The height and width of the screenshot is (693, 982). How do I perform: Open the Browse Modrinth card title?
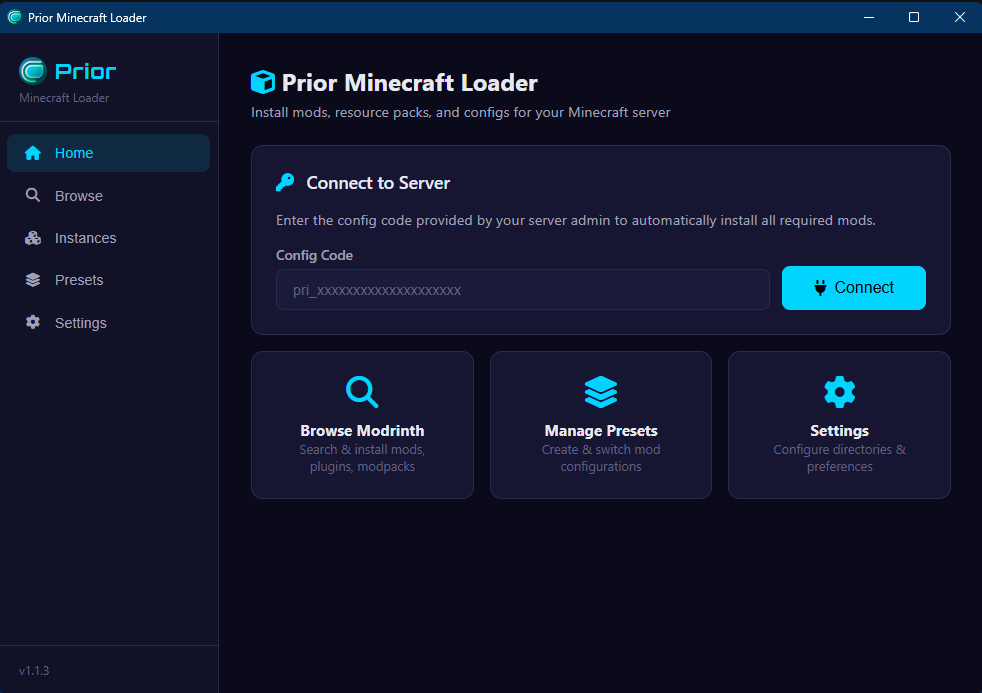tap(362, 431)
